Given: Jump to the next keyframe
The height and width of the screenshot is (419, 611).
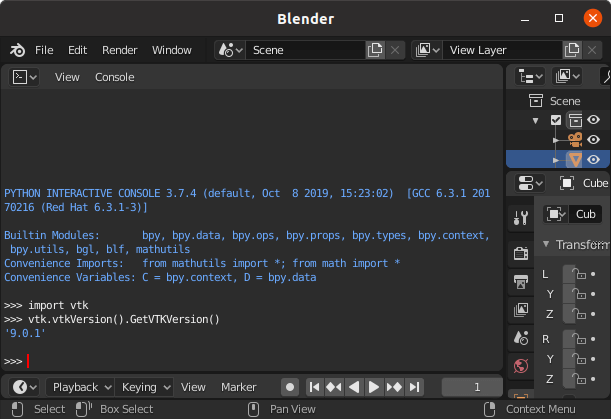Looking at the screenshot, I should click(x=394, y=387).
